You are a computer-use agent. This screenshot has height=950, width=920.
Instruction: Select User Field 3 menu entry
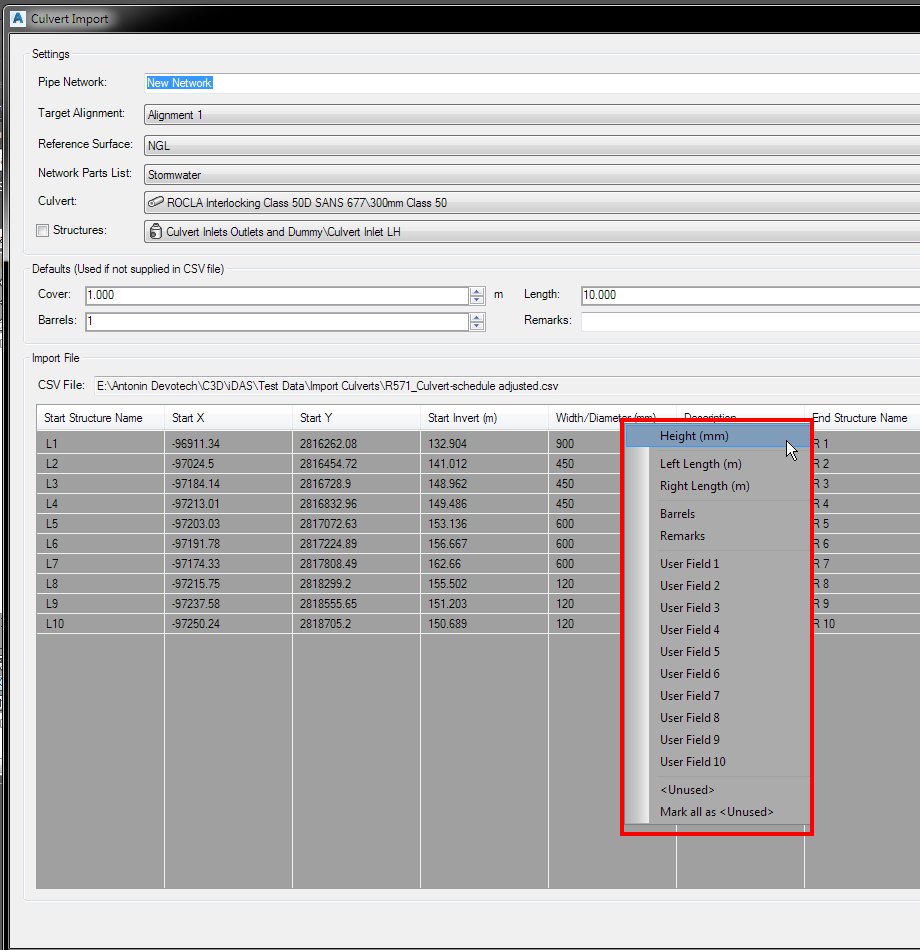718,608
